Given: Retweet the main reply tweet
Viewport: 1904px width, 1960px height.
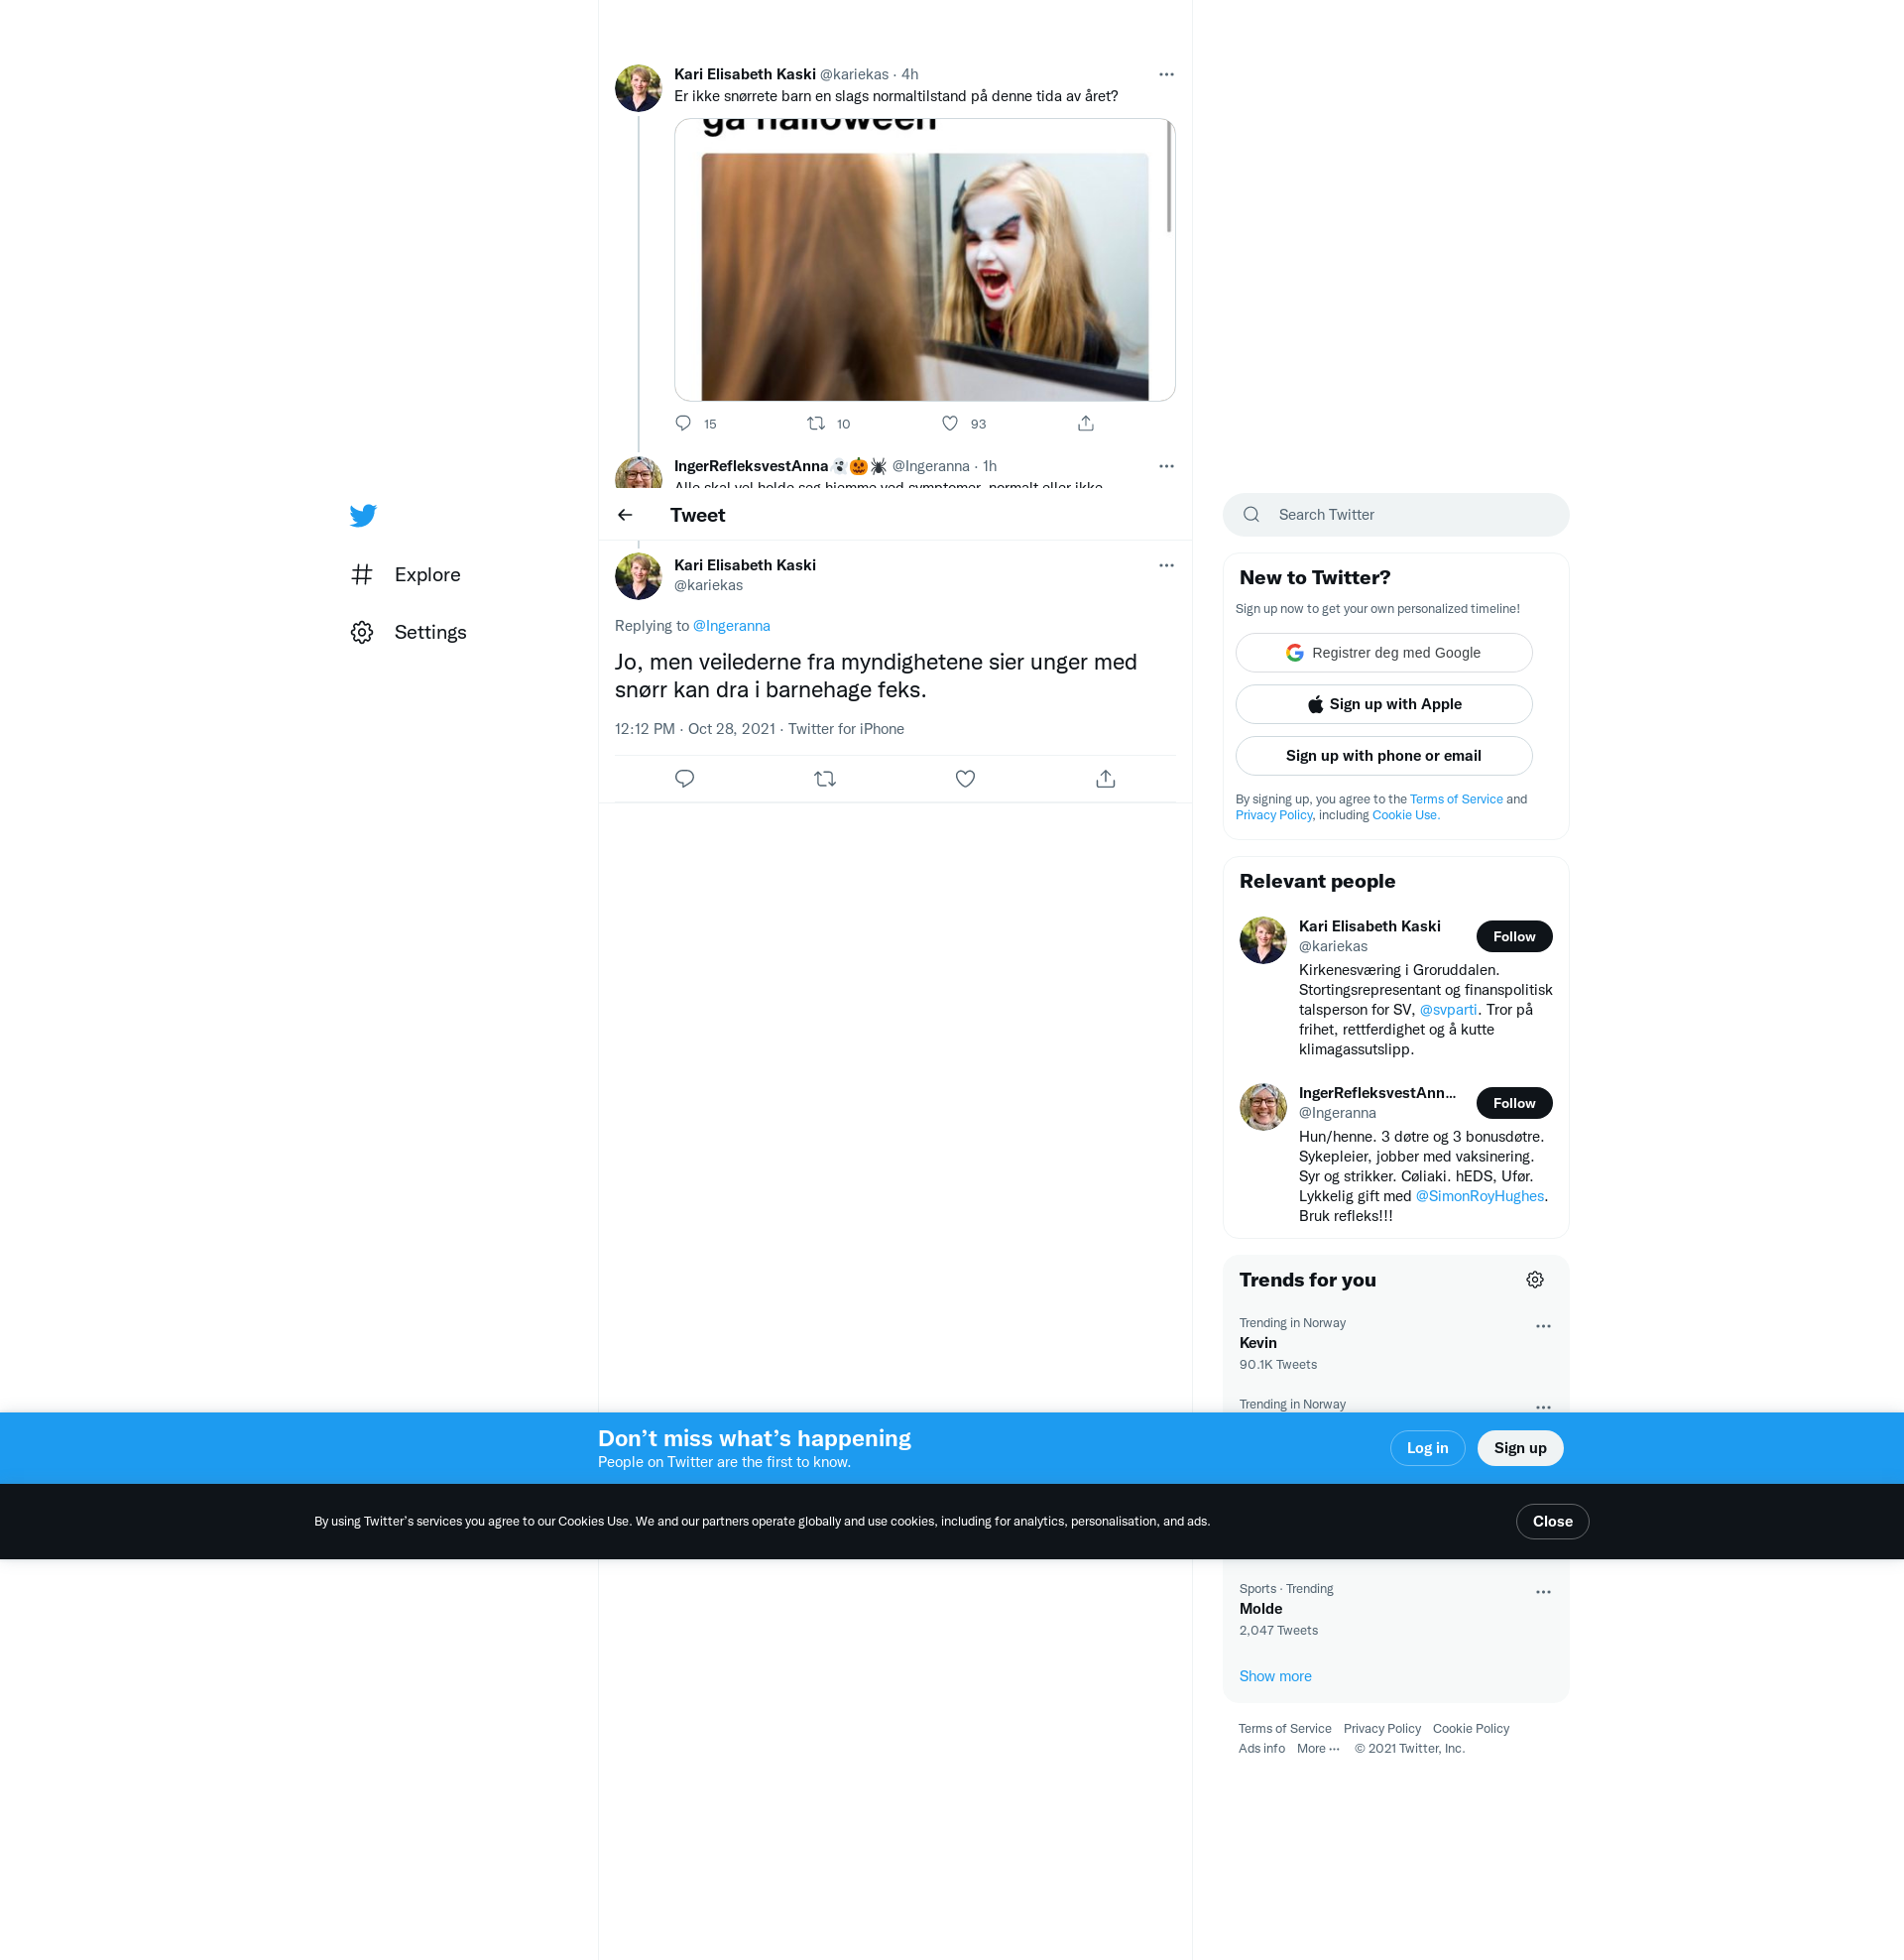Looking at the screenshot, I should click(x=825, y=779).
